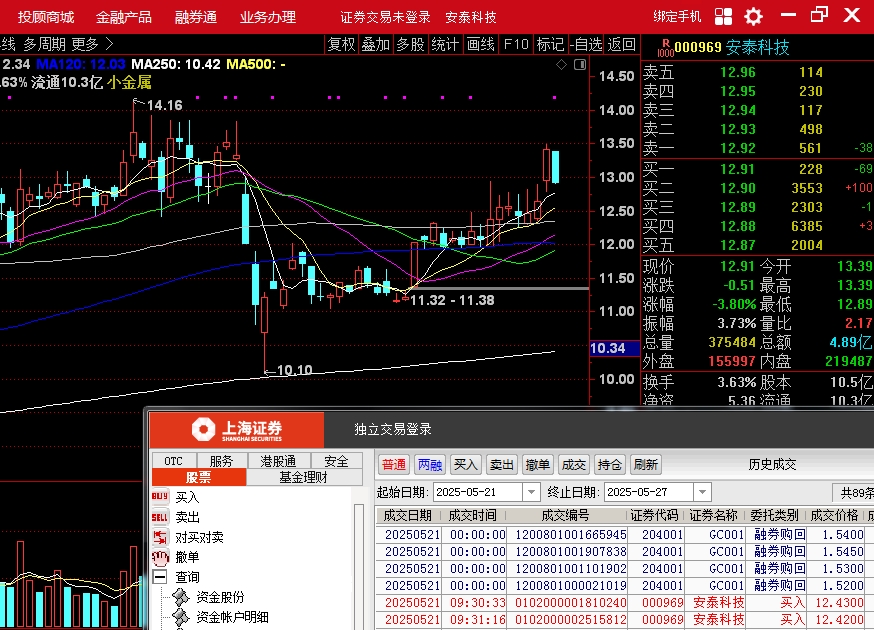Screen dimensions: 874x630
Task: Click 证券交易未登录 in title bar
Action: point(385,17)
